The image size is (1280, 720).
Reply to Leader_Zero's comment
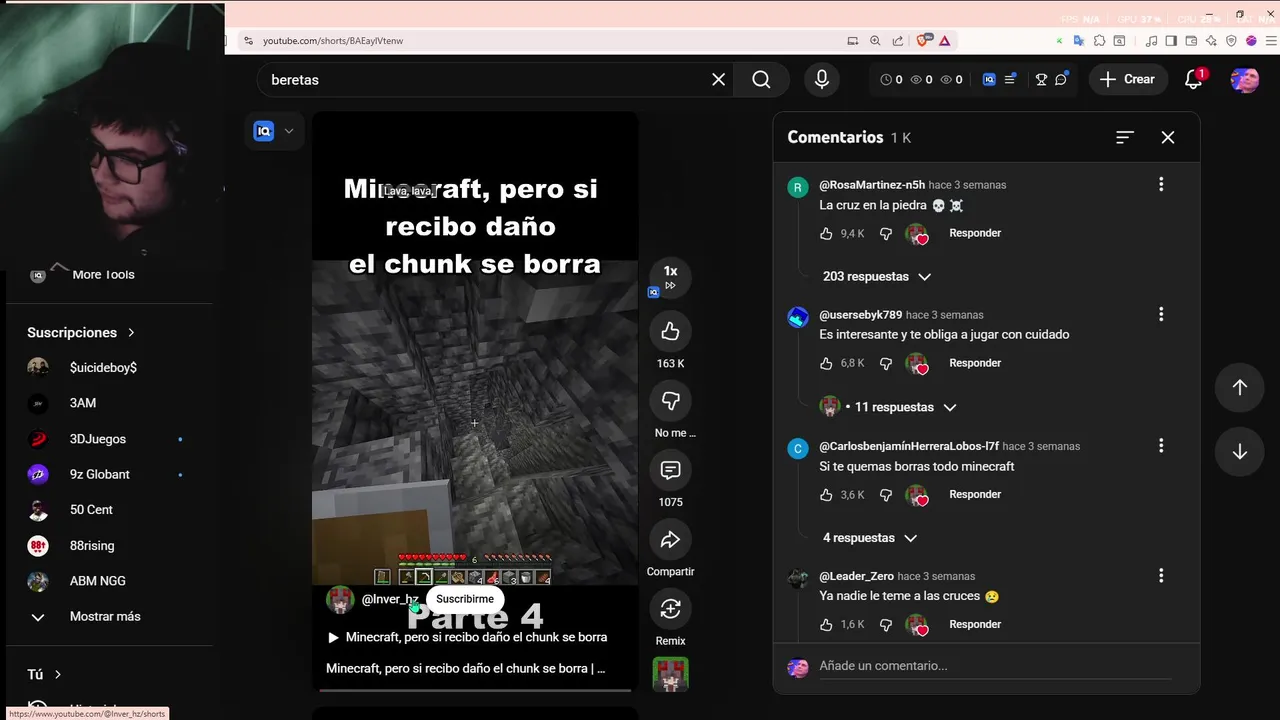tap(975, 624)
